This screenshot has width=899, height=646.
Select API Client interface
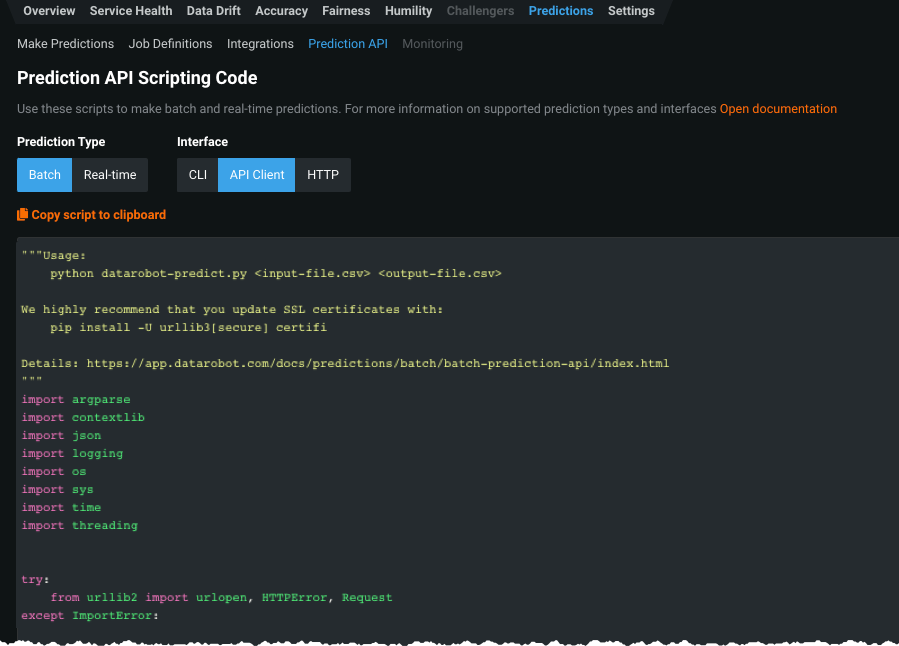click(257, 175)
